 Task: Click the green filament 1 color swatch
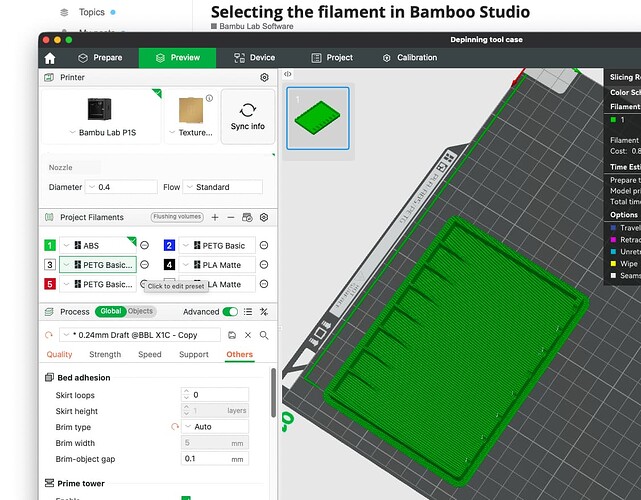point(50,245)
